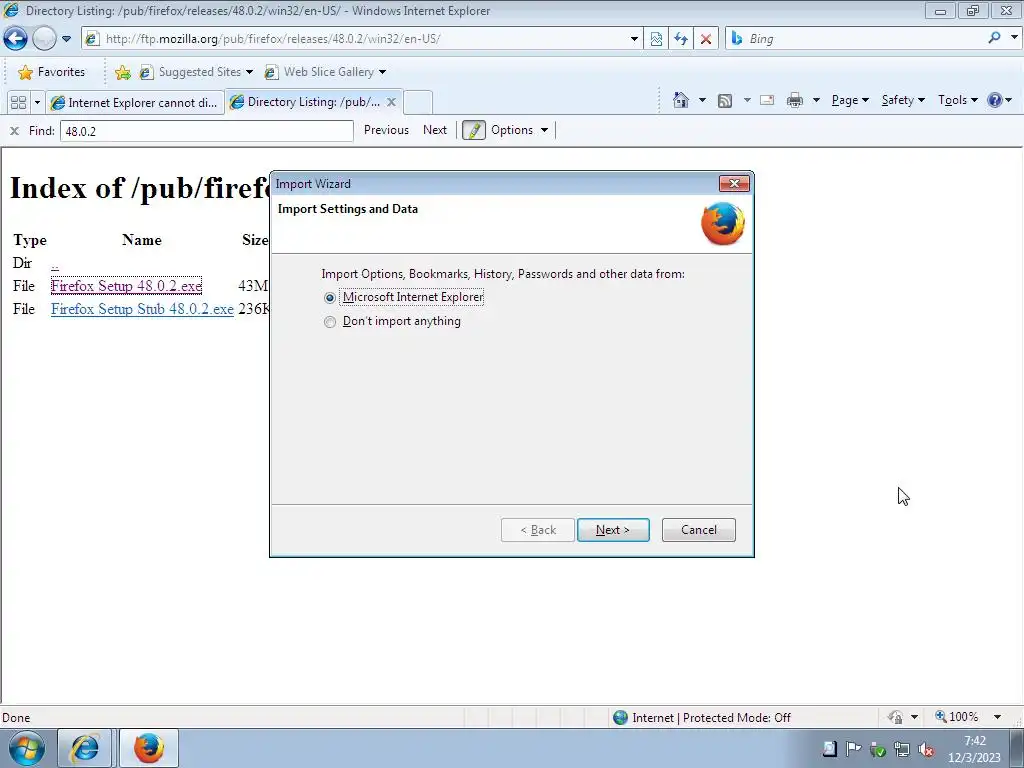The image size is (1024, 768).
Task: Toggle the Find highlight pencil icon
Action: point(474,130)
